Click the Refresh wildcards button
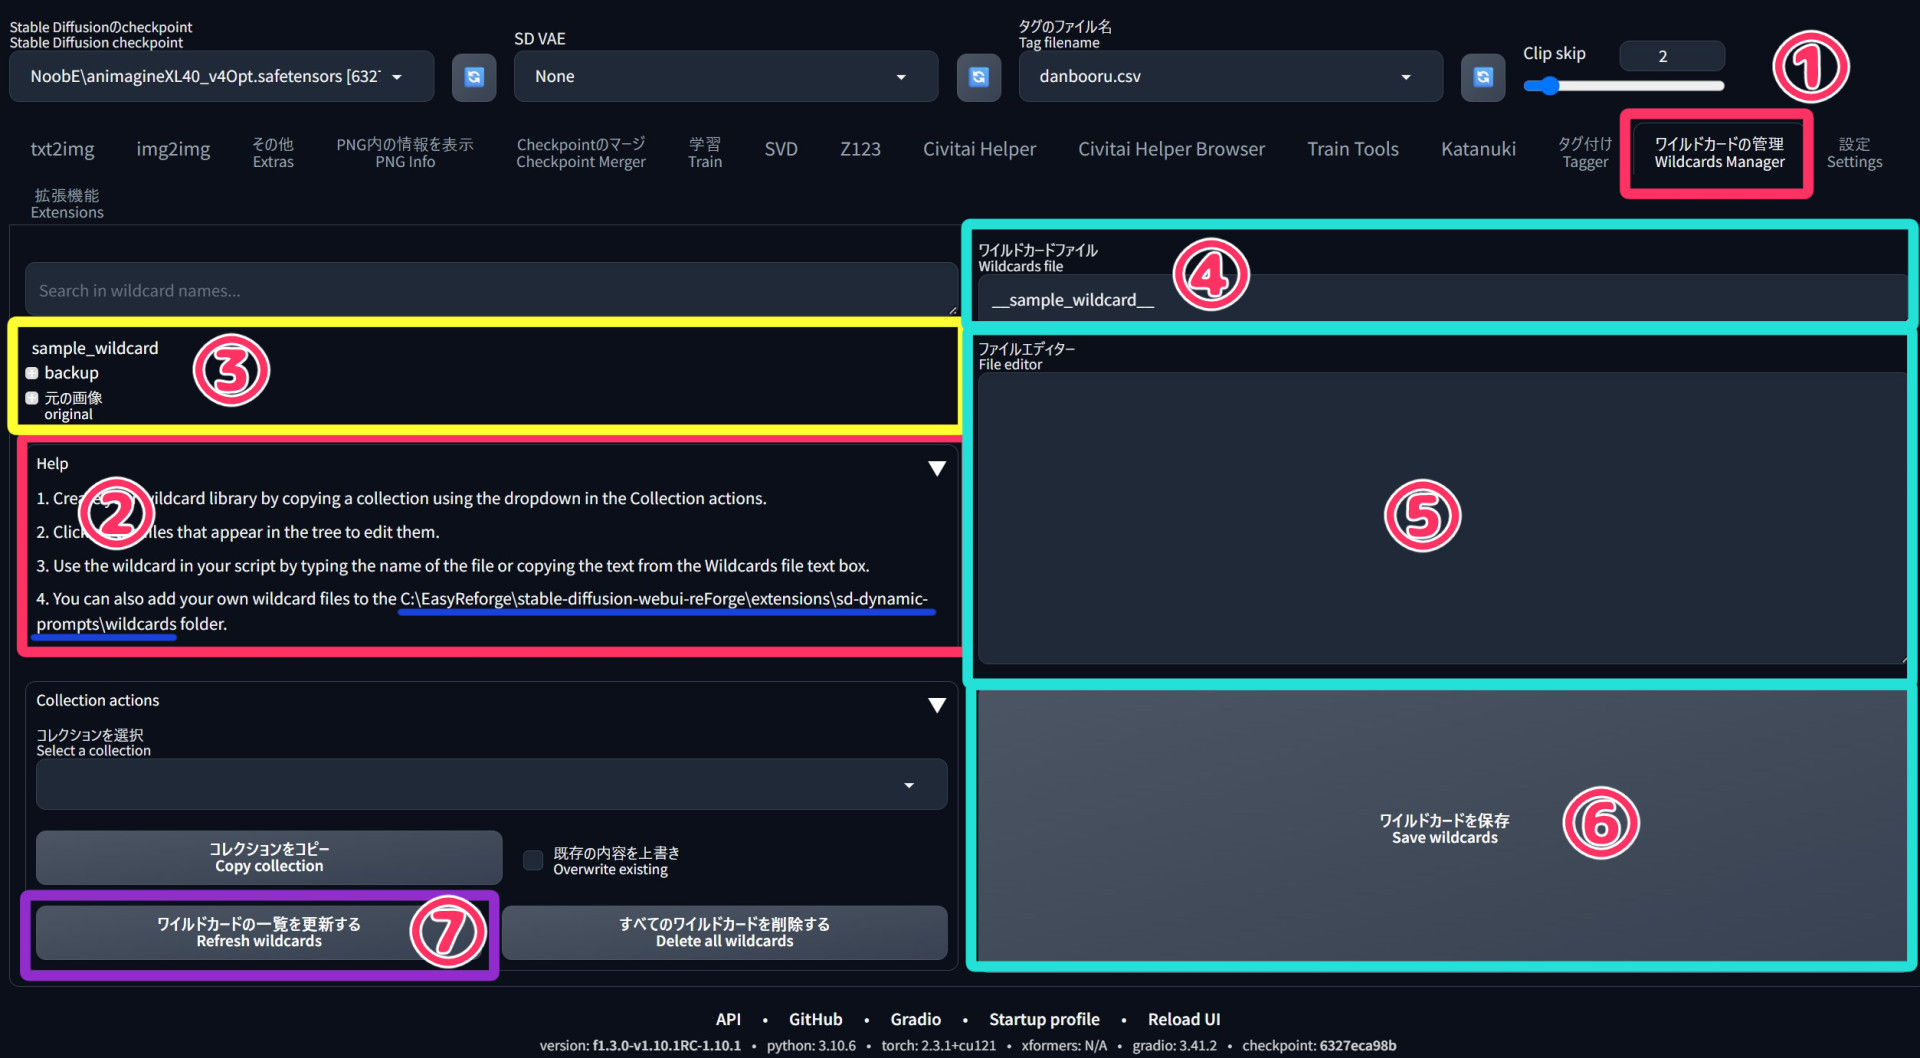The image size is (1920, 1058). pos(259,932)
